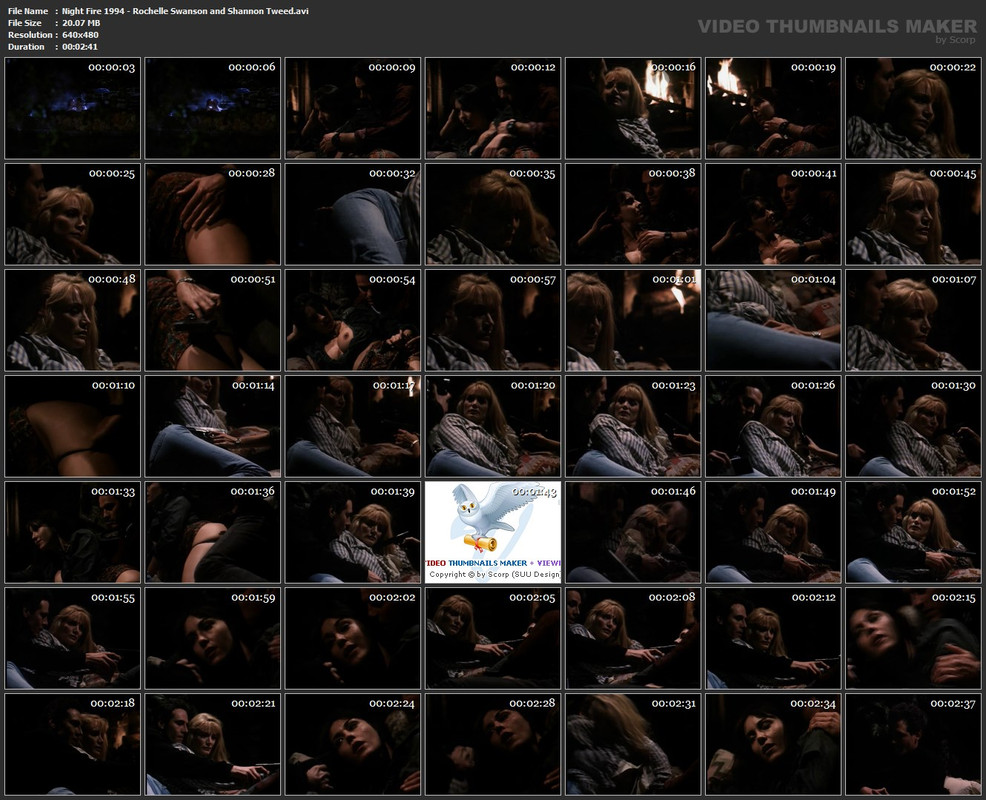986x800 pixels.
Task: Open the thumbnail marked 00:02:08
Action: tap(633, 638)
